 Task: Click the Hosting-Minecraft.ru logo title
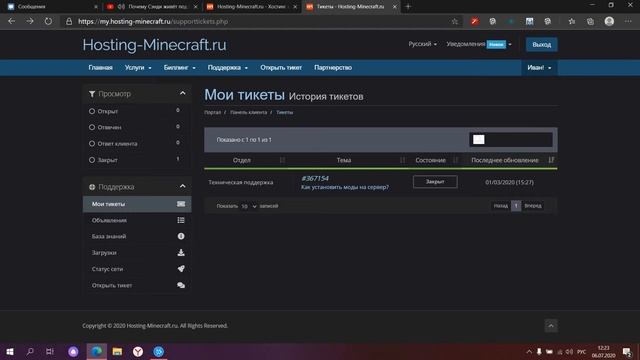(154, 45)
